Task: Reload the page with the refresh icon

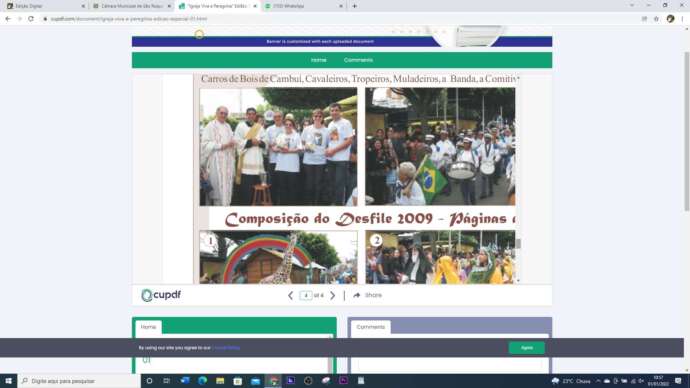Action: [31, 19]
